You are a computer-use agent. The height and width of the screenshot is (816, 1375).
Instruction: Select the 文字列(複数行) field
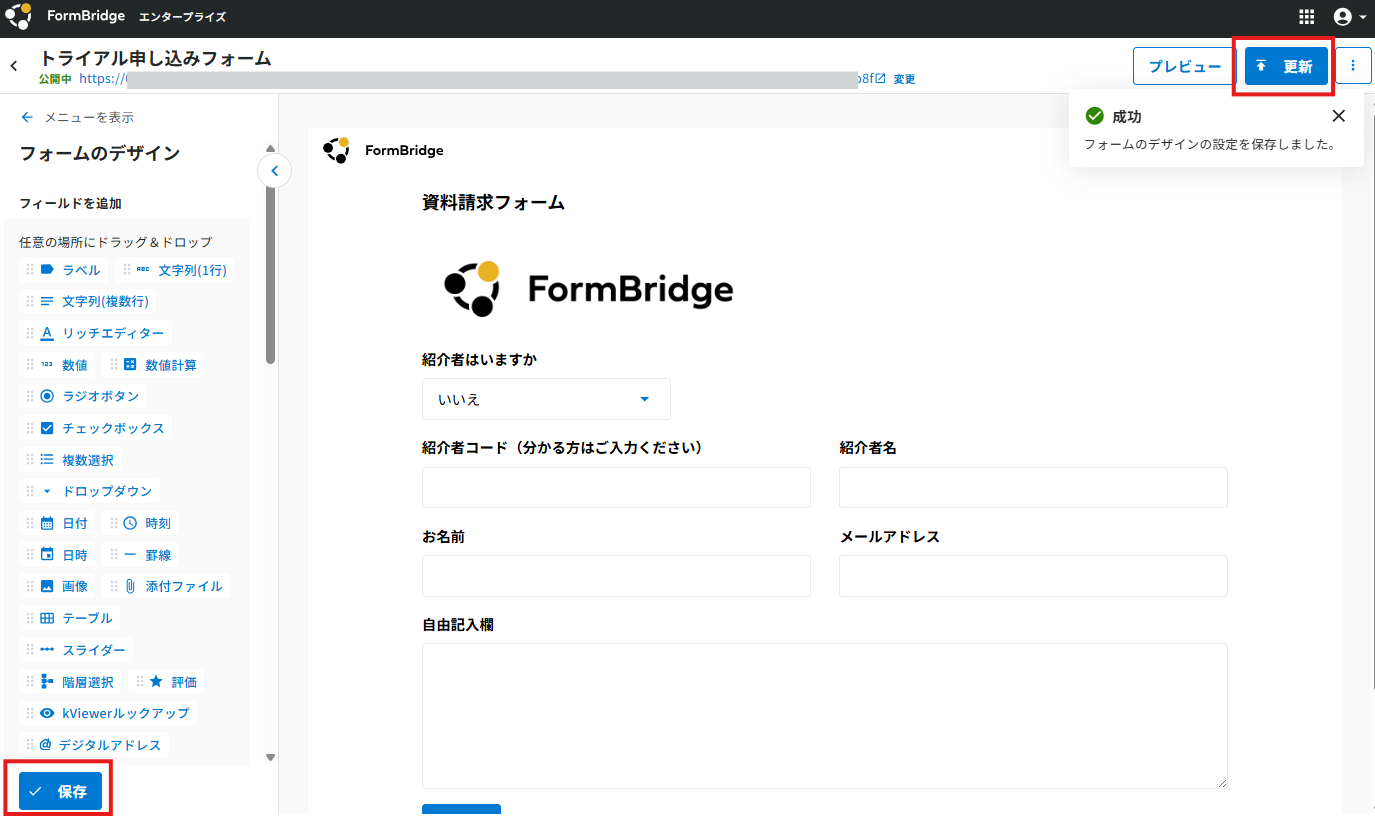pos(88,301)
